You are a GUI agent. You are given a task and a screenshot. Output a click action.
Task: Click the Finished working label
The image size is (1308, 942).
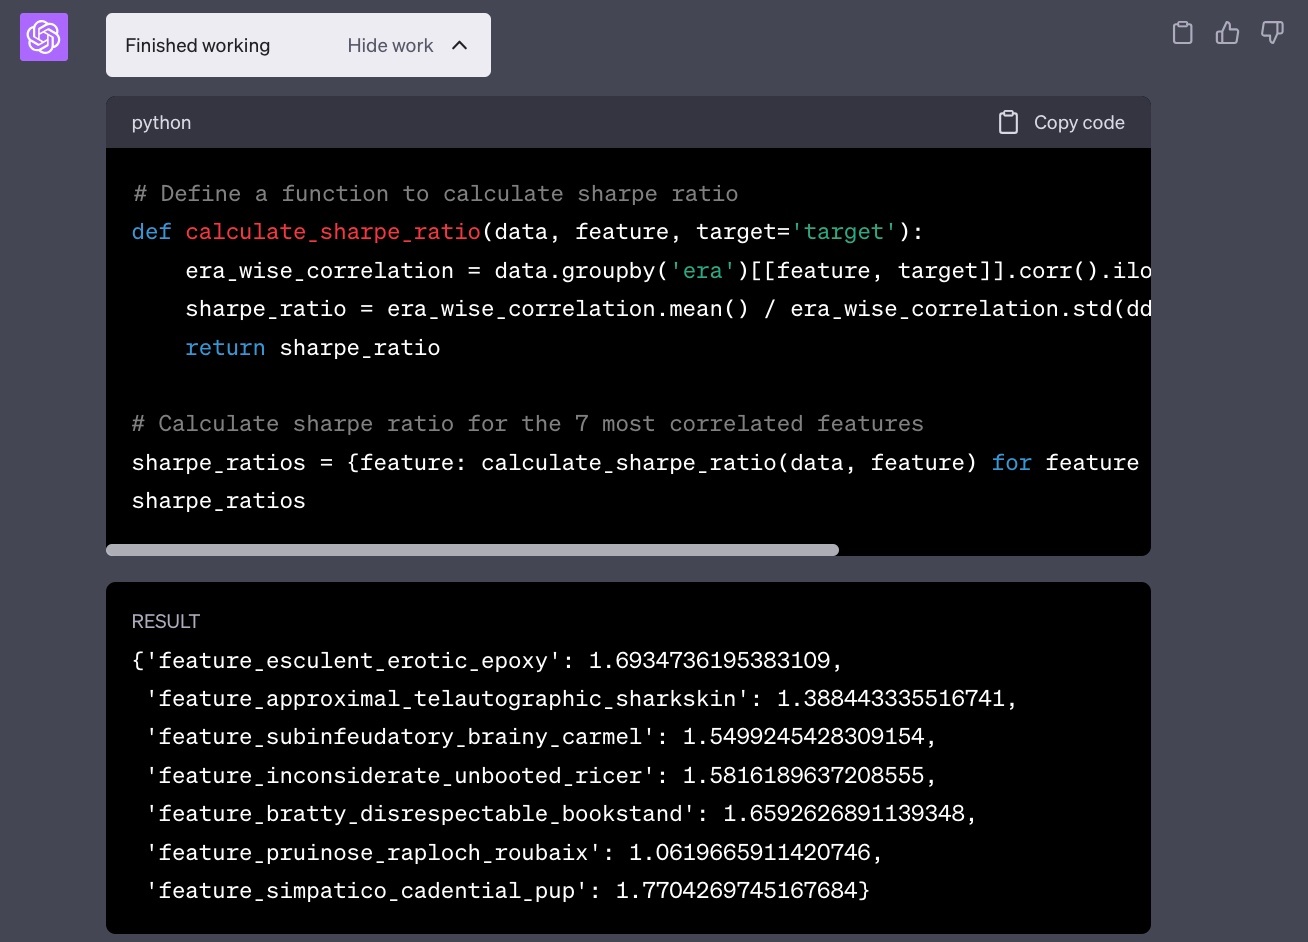(x=198, y=45)
